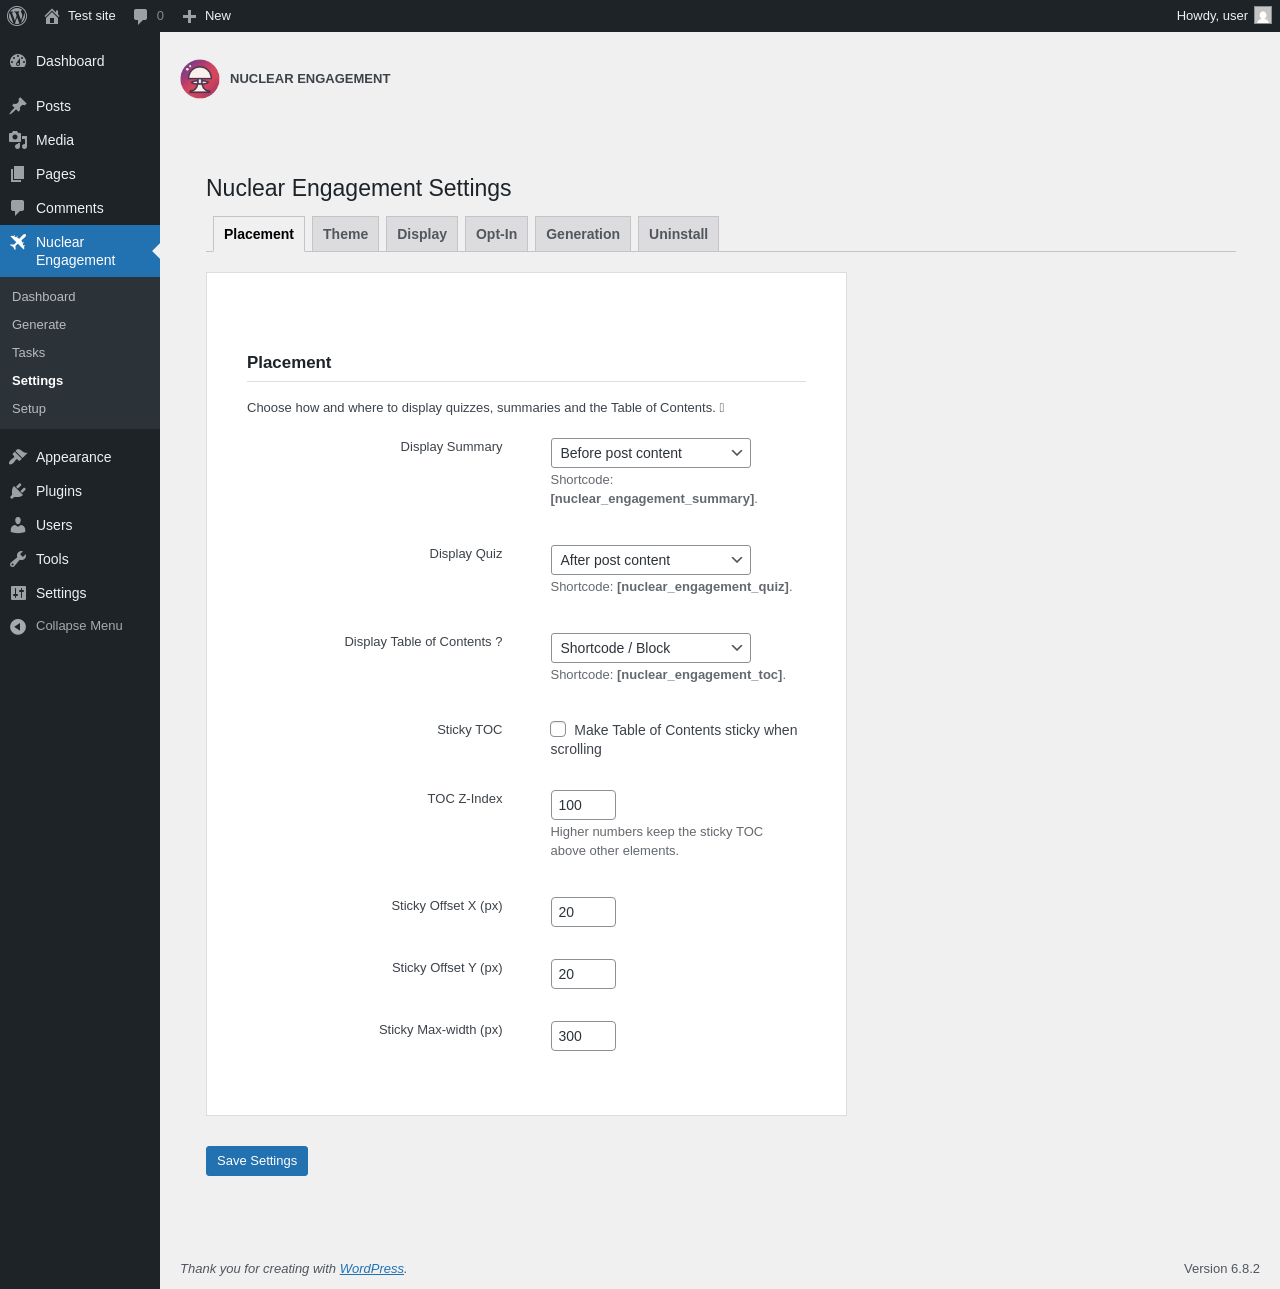Click the [nuclear_engagement_quiz] shortcode text

coord(703,587)
